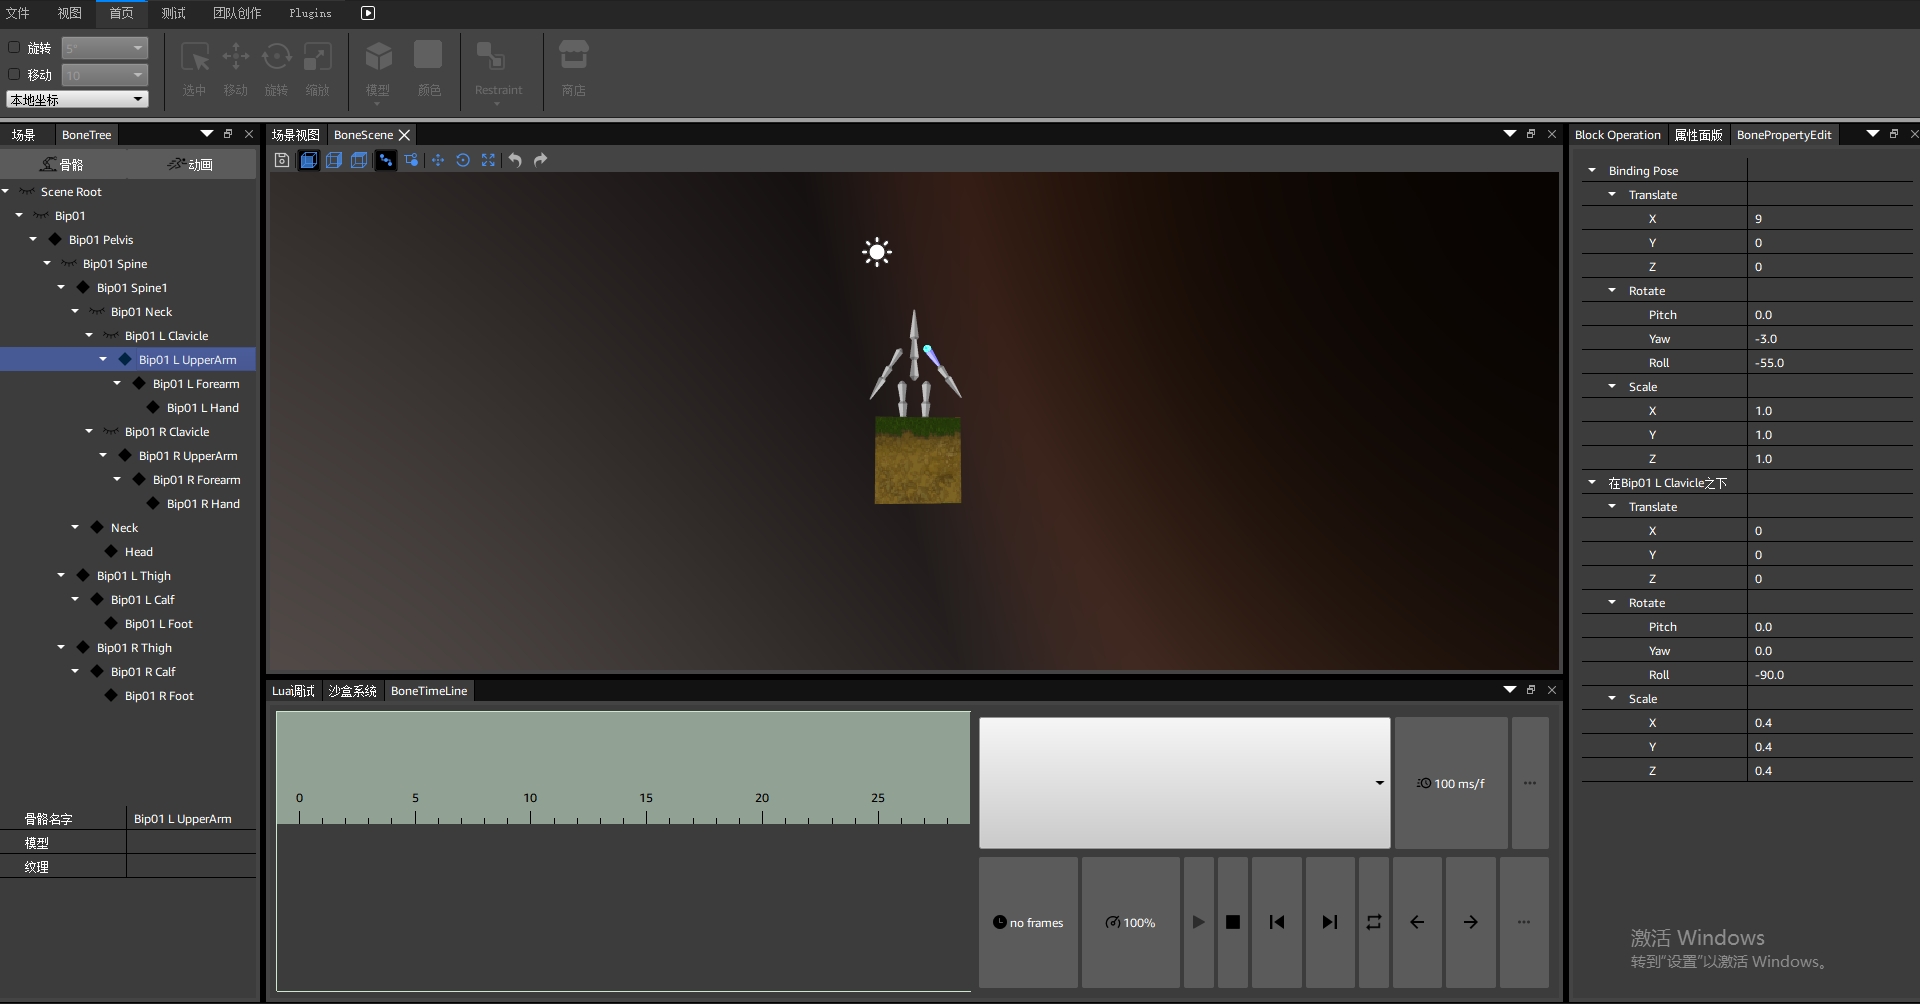
Task: Click the sun light icon in viewport
Action: (x=877, y=252)
